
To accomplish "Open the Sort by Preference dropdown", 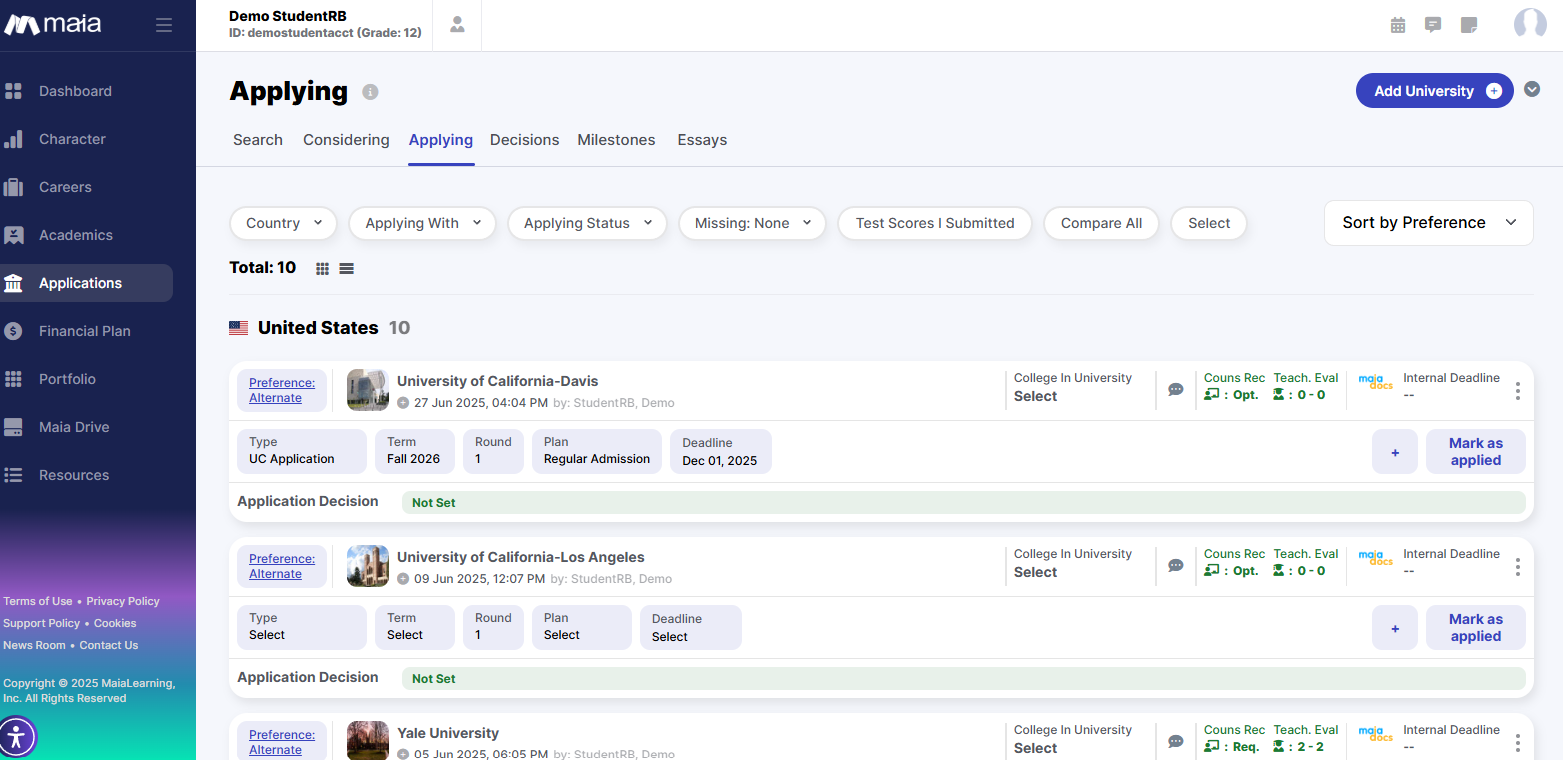I will pos(1428,223).
